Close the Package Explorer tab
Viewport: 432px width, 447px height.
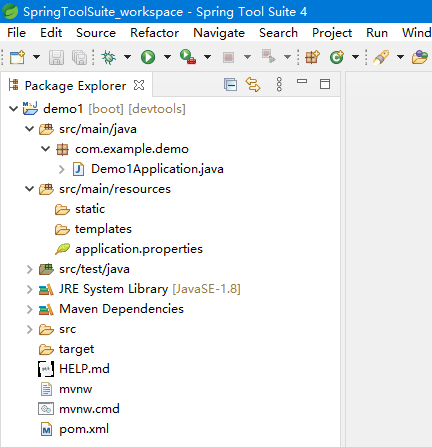(139, 85)
